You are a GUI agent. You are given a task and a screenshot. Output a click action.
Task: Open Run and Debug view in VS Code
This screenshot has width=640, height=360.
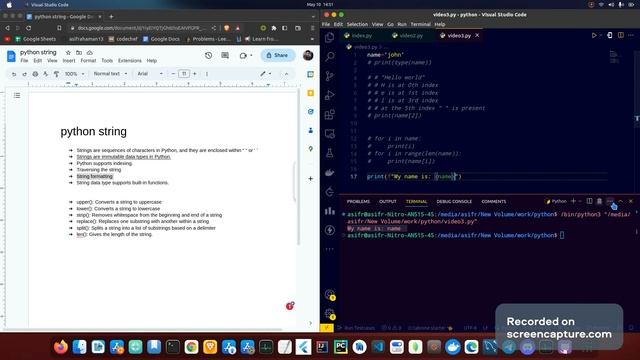click(x=329, y=95)
